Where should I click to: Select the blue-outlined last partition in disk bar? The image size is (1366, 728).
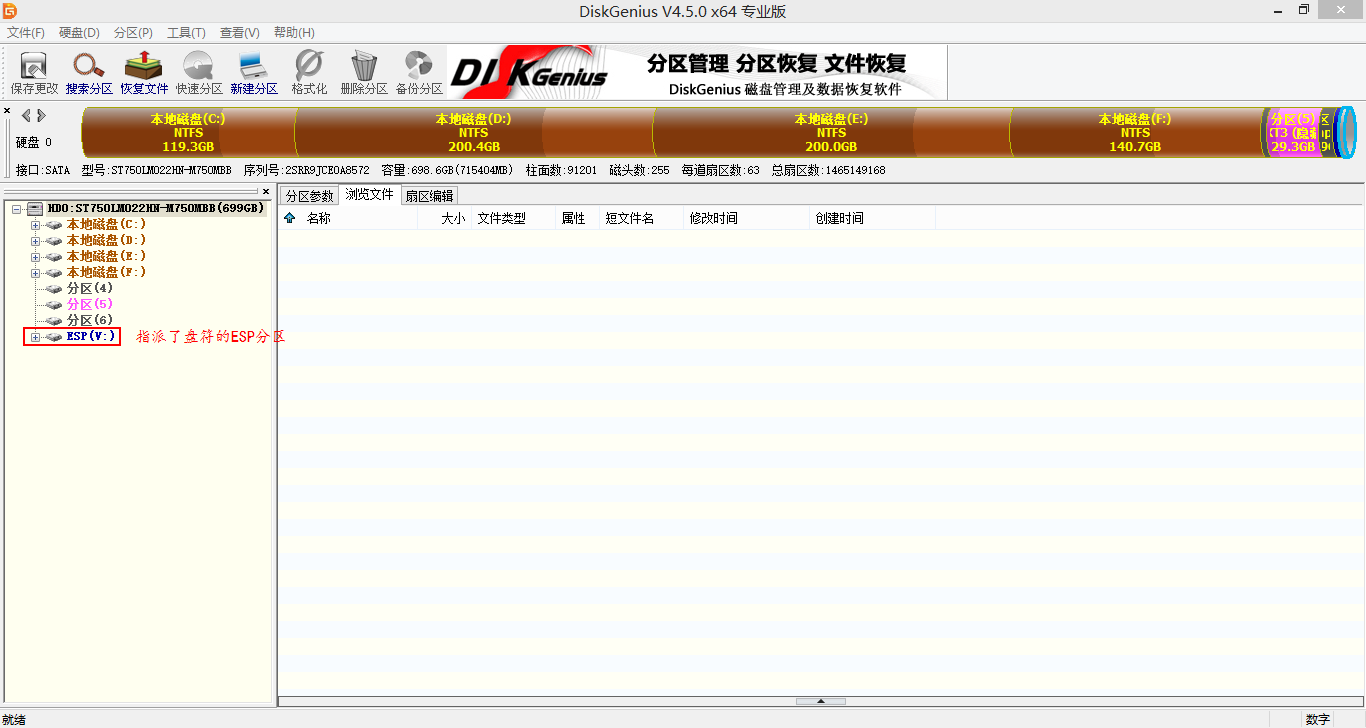[x=1346, y=132]
